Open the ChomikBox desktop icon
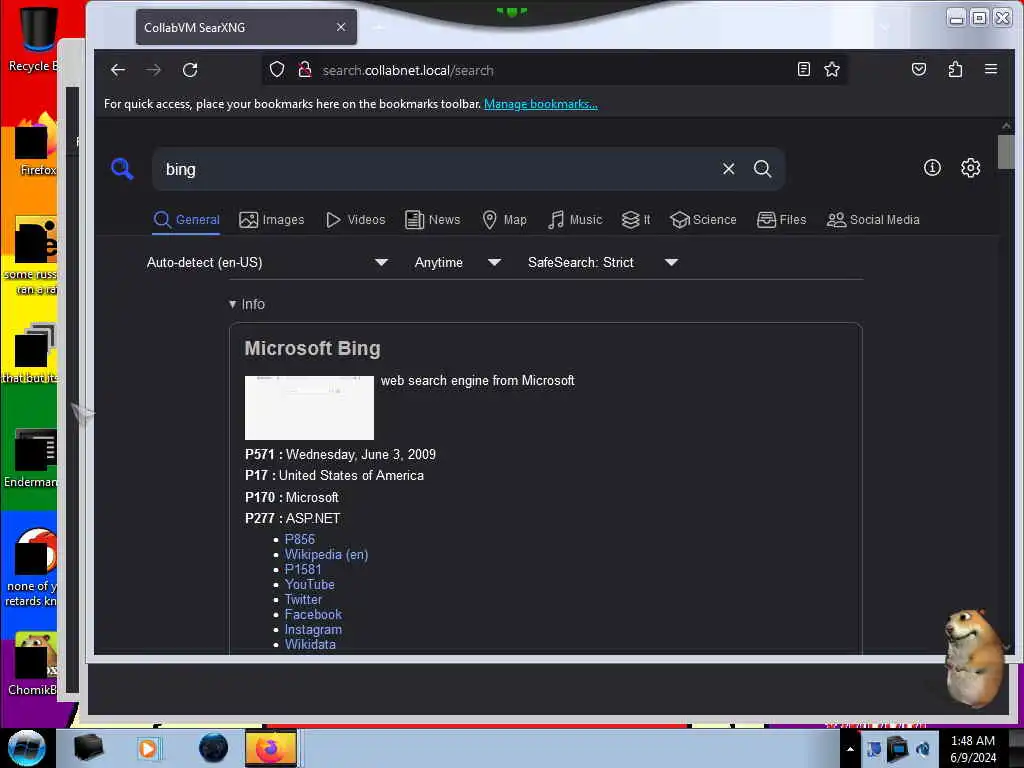This screenshot has height=768, width=1024. pyautogui.click(x=33, y=664)
